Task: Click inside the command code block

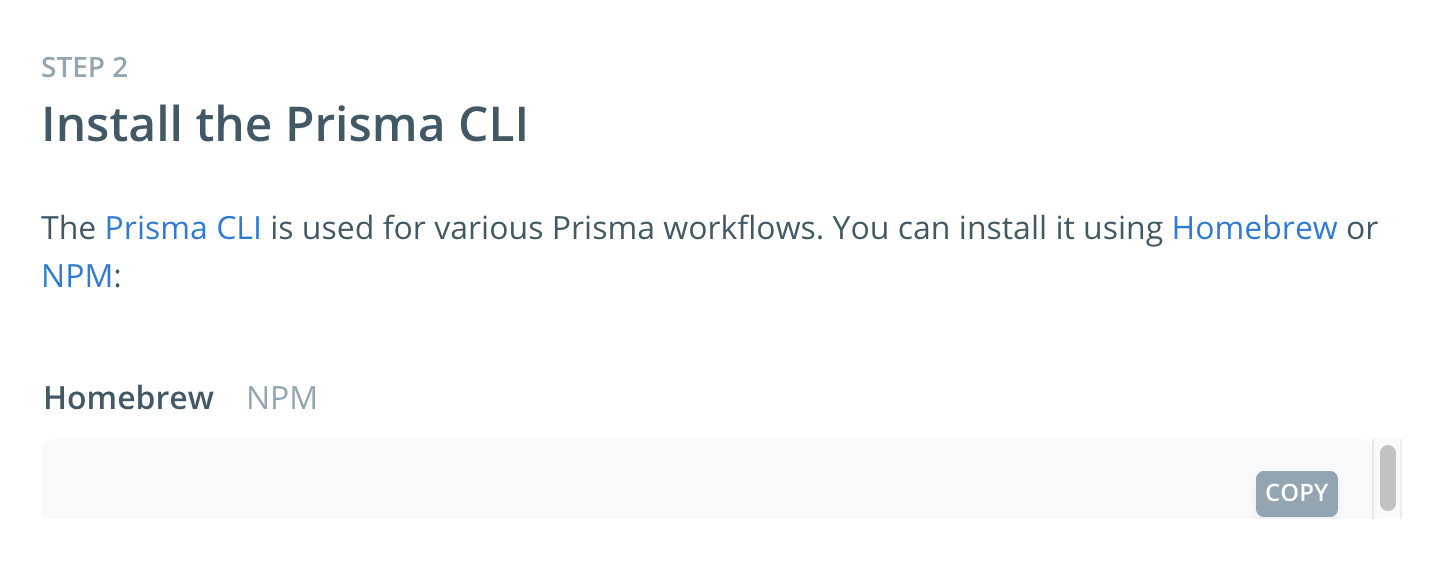Action: click(600, 480)
